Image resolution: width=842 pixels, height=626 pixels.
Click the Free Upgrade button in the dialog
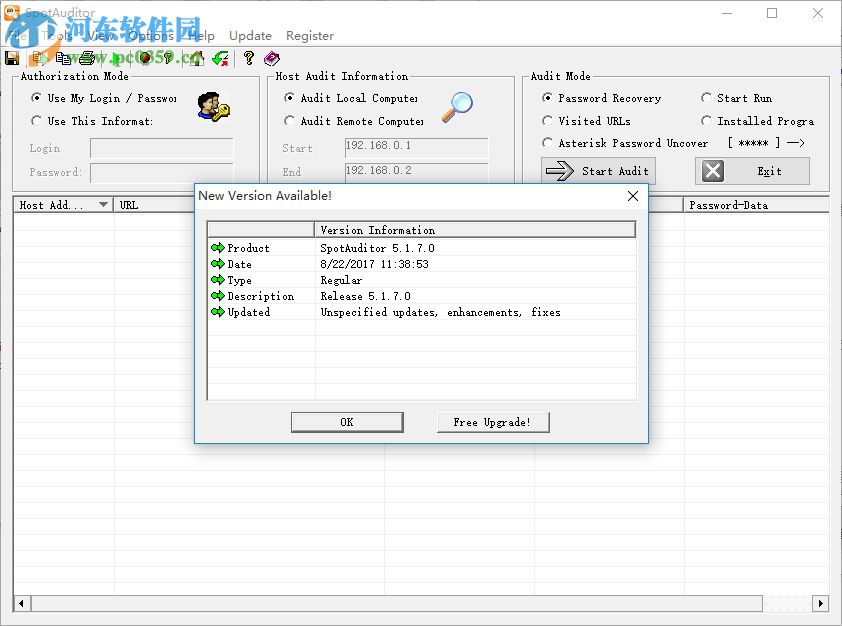[x=492, y=422]
